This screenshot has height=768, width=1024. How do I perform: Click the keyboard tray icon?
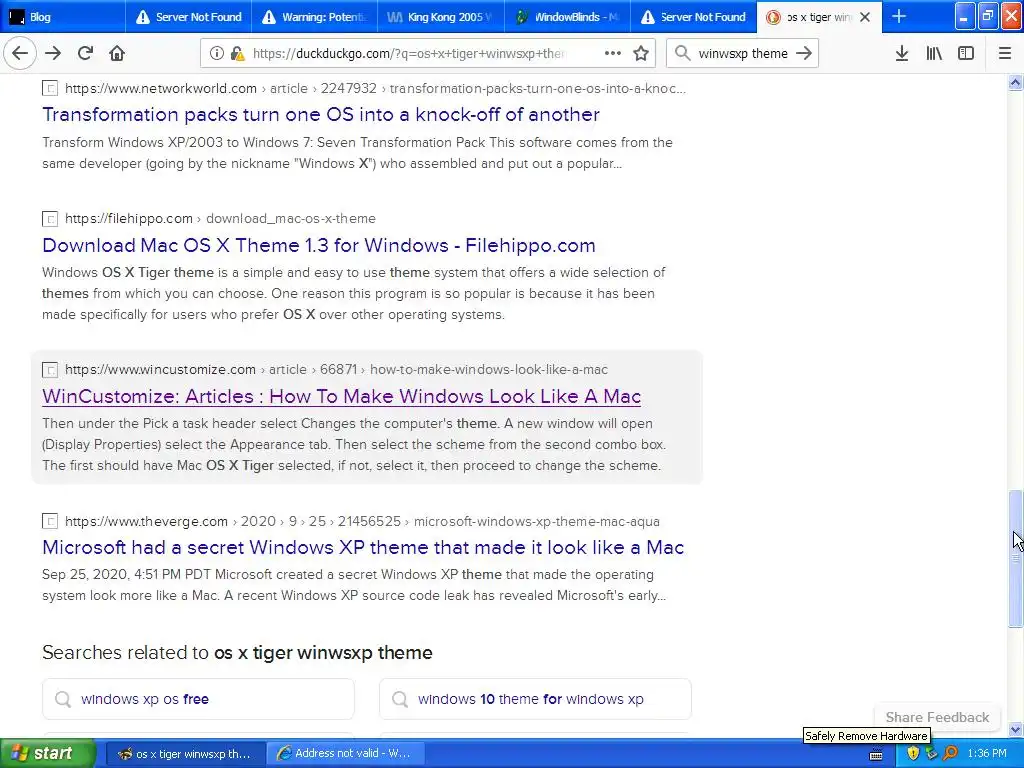pyautogui.click(x=876, y=754)
